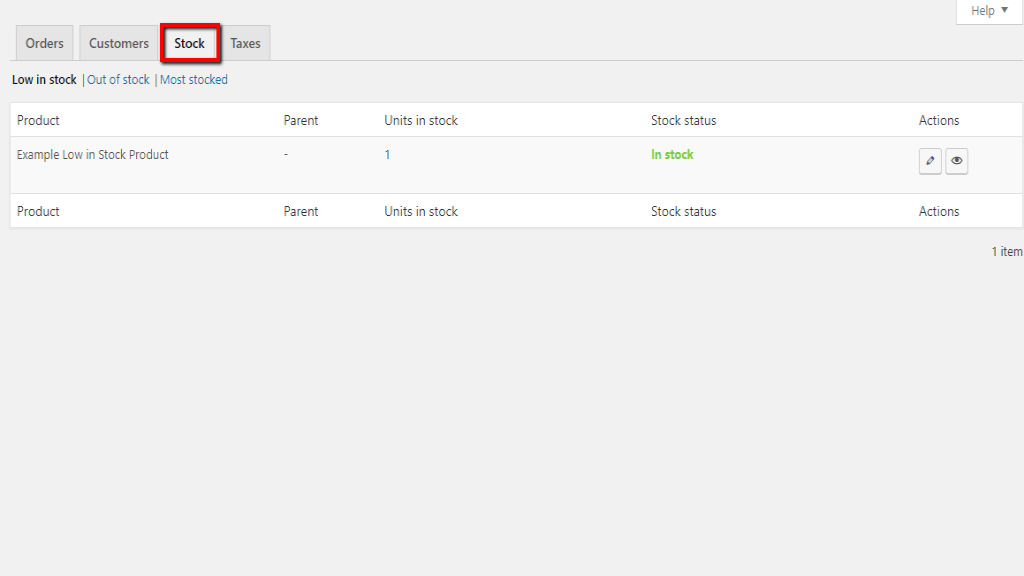The width and height of the screenshot is (1024, 576).
Task: Click the bottom Product footer header
Action: point(38,212)
